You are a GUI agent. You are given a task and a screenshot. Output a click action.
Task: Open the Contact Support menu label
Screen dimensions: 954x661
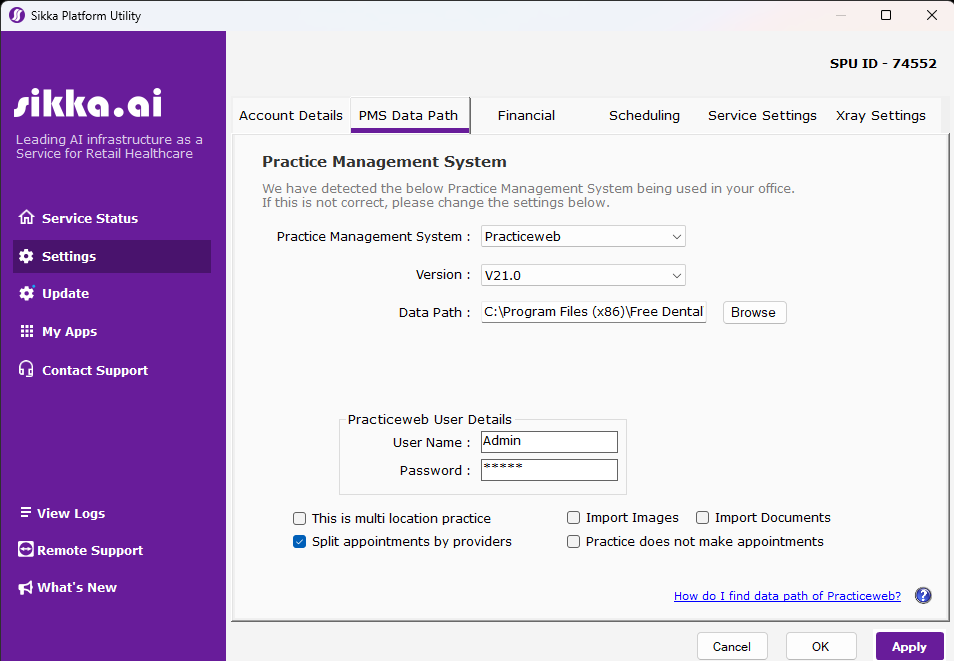tap(95, 370)
